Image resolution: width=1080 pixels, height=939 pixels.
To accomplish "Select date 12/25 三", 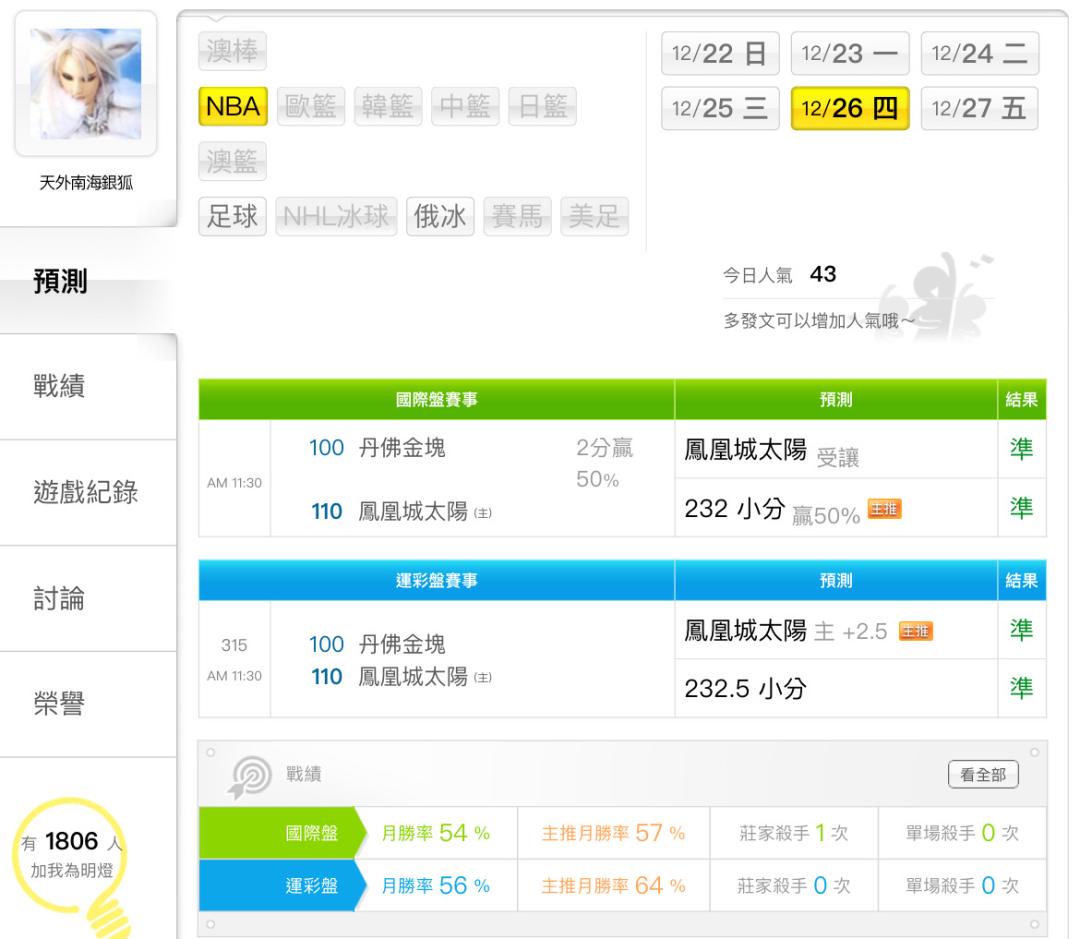I will [720, 108].
